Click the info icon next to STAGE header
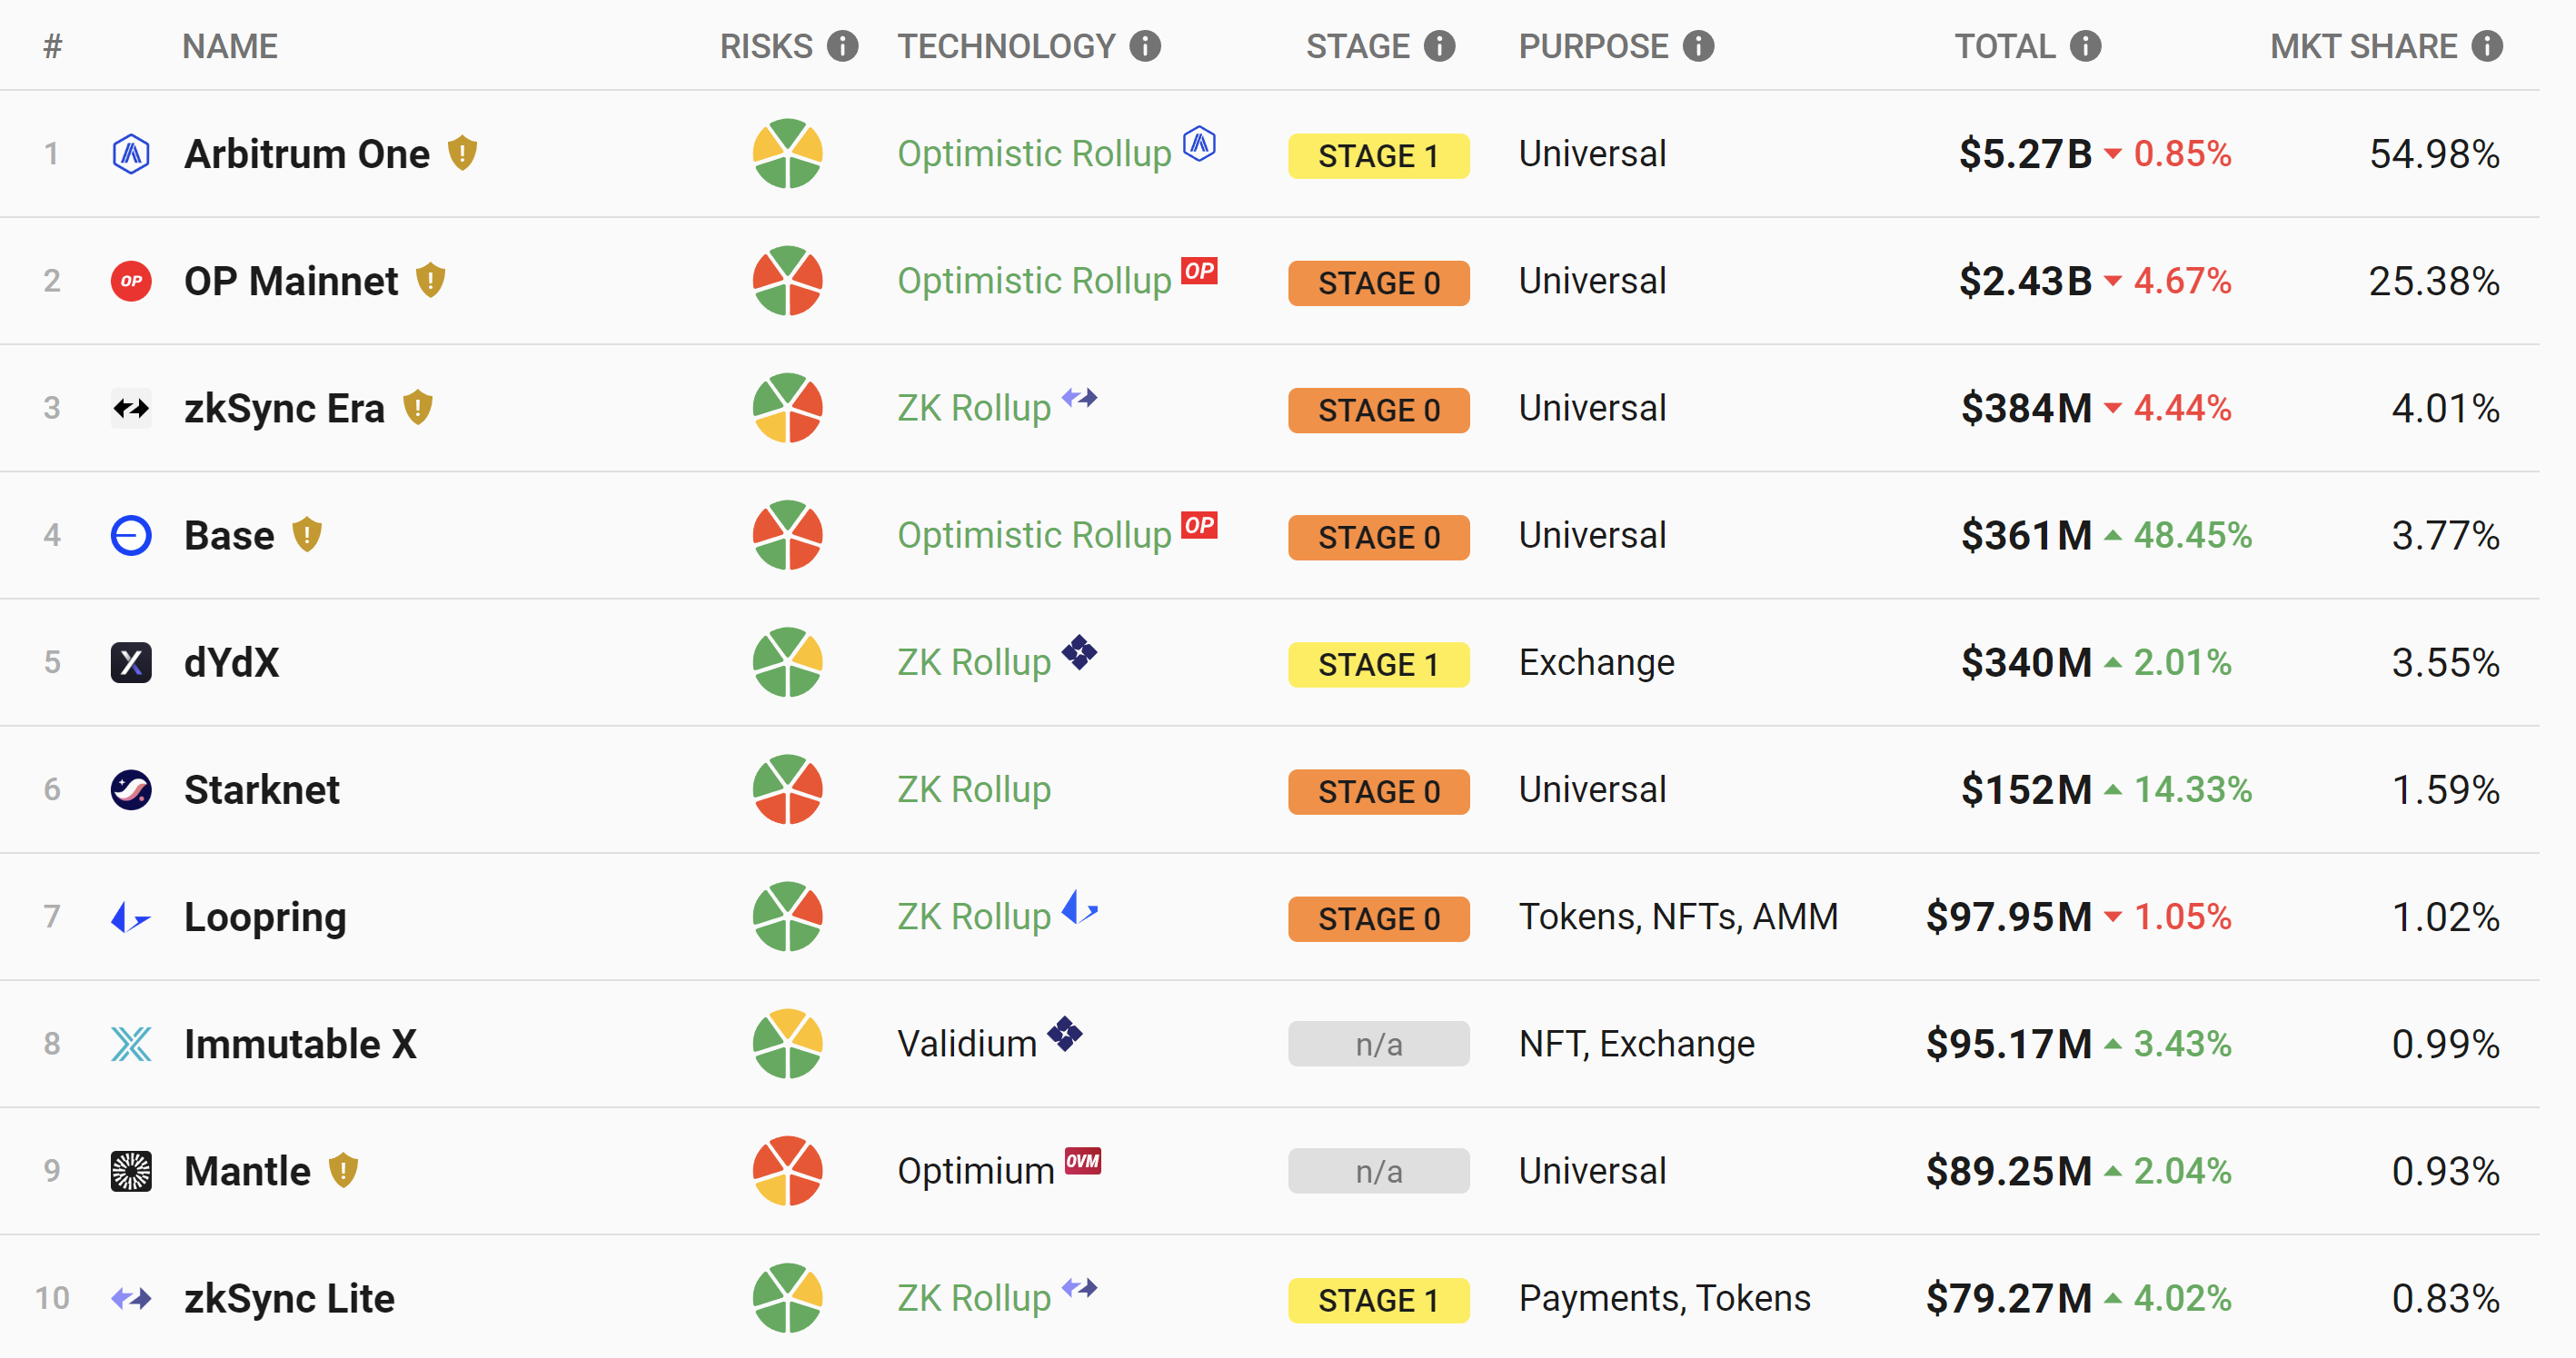Image resolution: width=2576 pixels, height=1358 pixels. pyautogui.click(x=1439, y=46)
